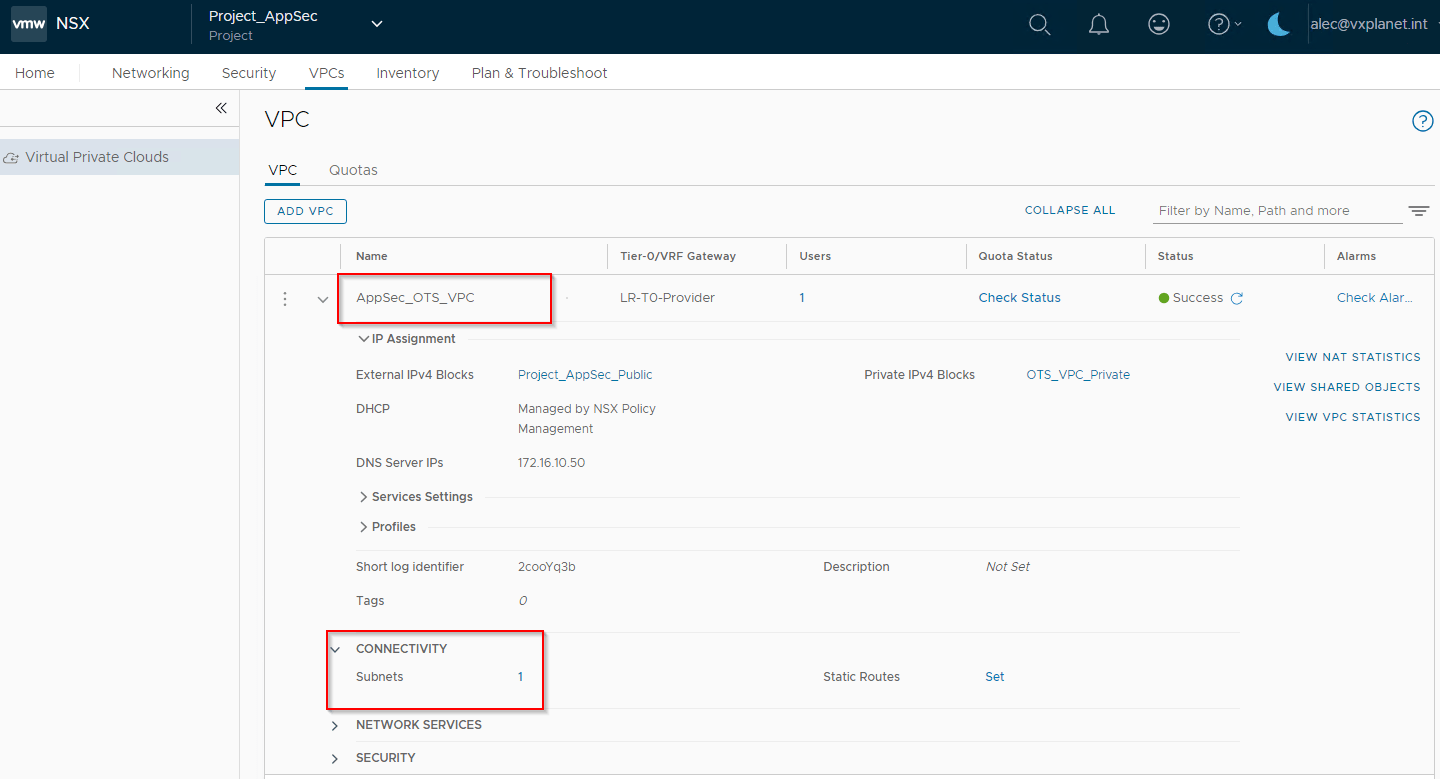Toggle dark mode moon icon
The width and height of the screenshot is (1440, 779).
[1279, 25]
